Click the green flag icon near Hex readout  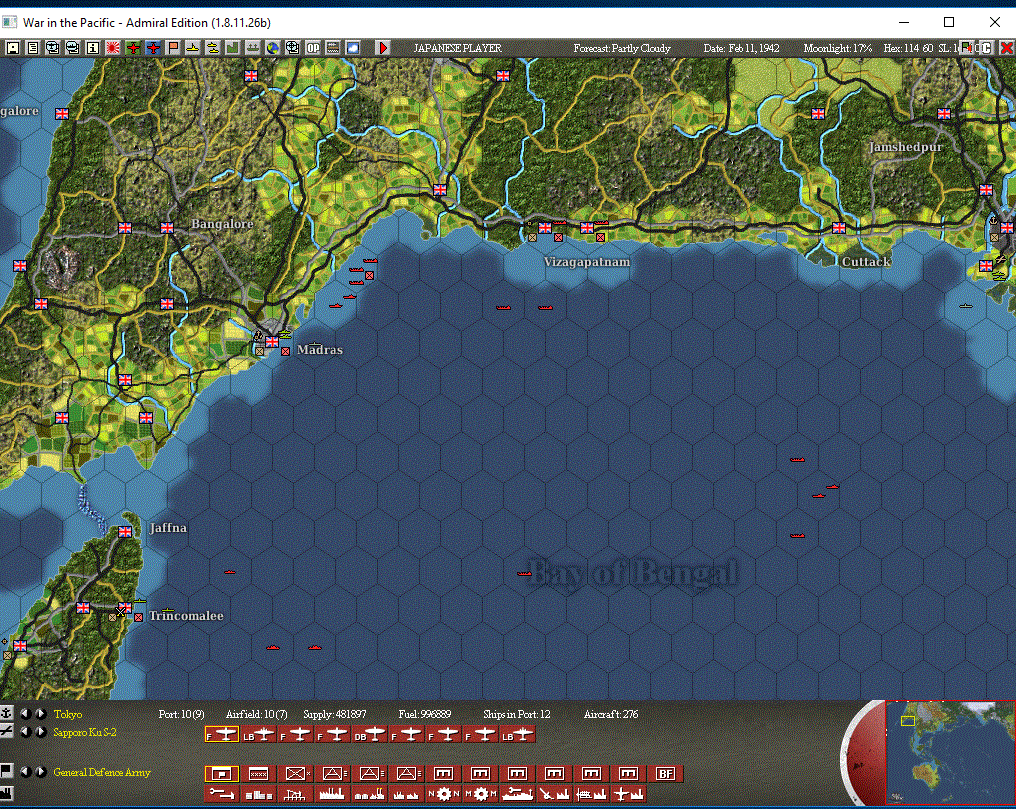click(x=967, y=47)
